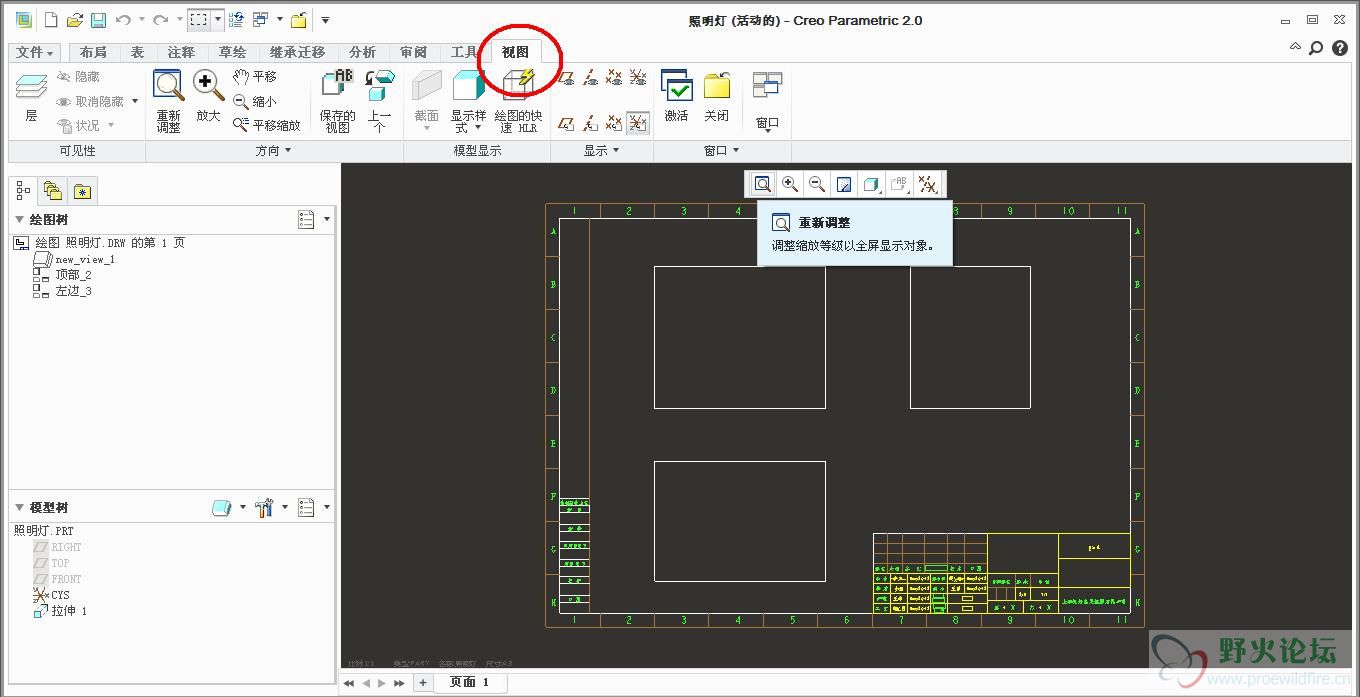Collapse the 绘图树 panel triangle
1360x697 pixels.
pyautogui.click(x=19, y=219)
